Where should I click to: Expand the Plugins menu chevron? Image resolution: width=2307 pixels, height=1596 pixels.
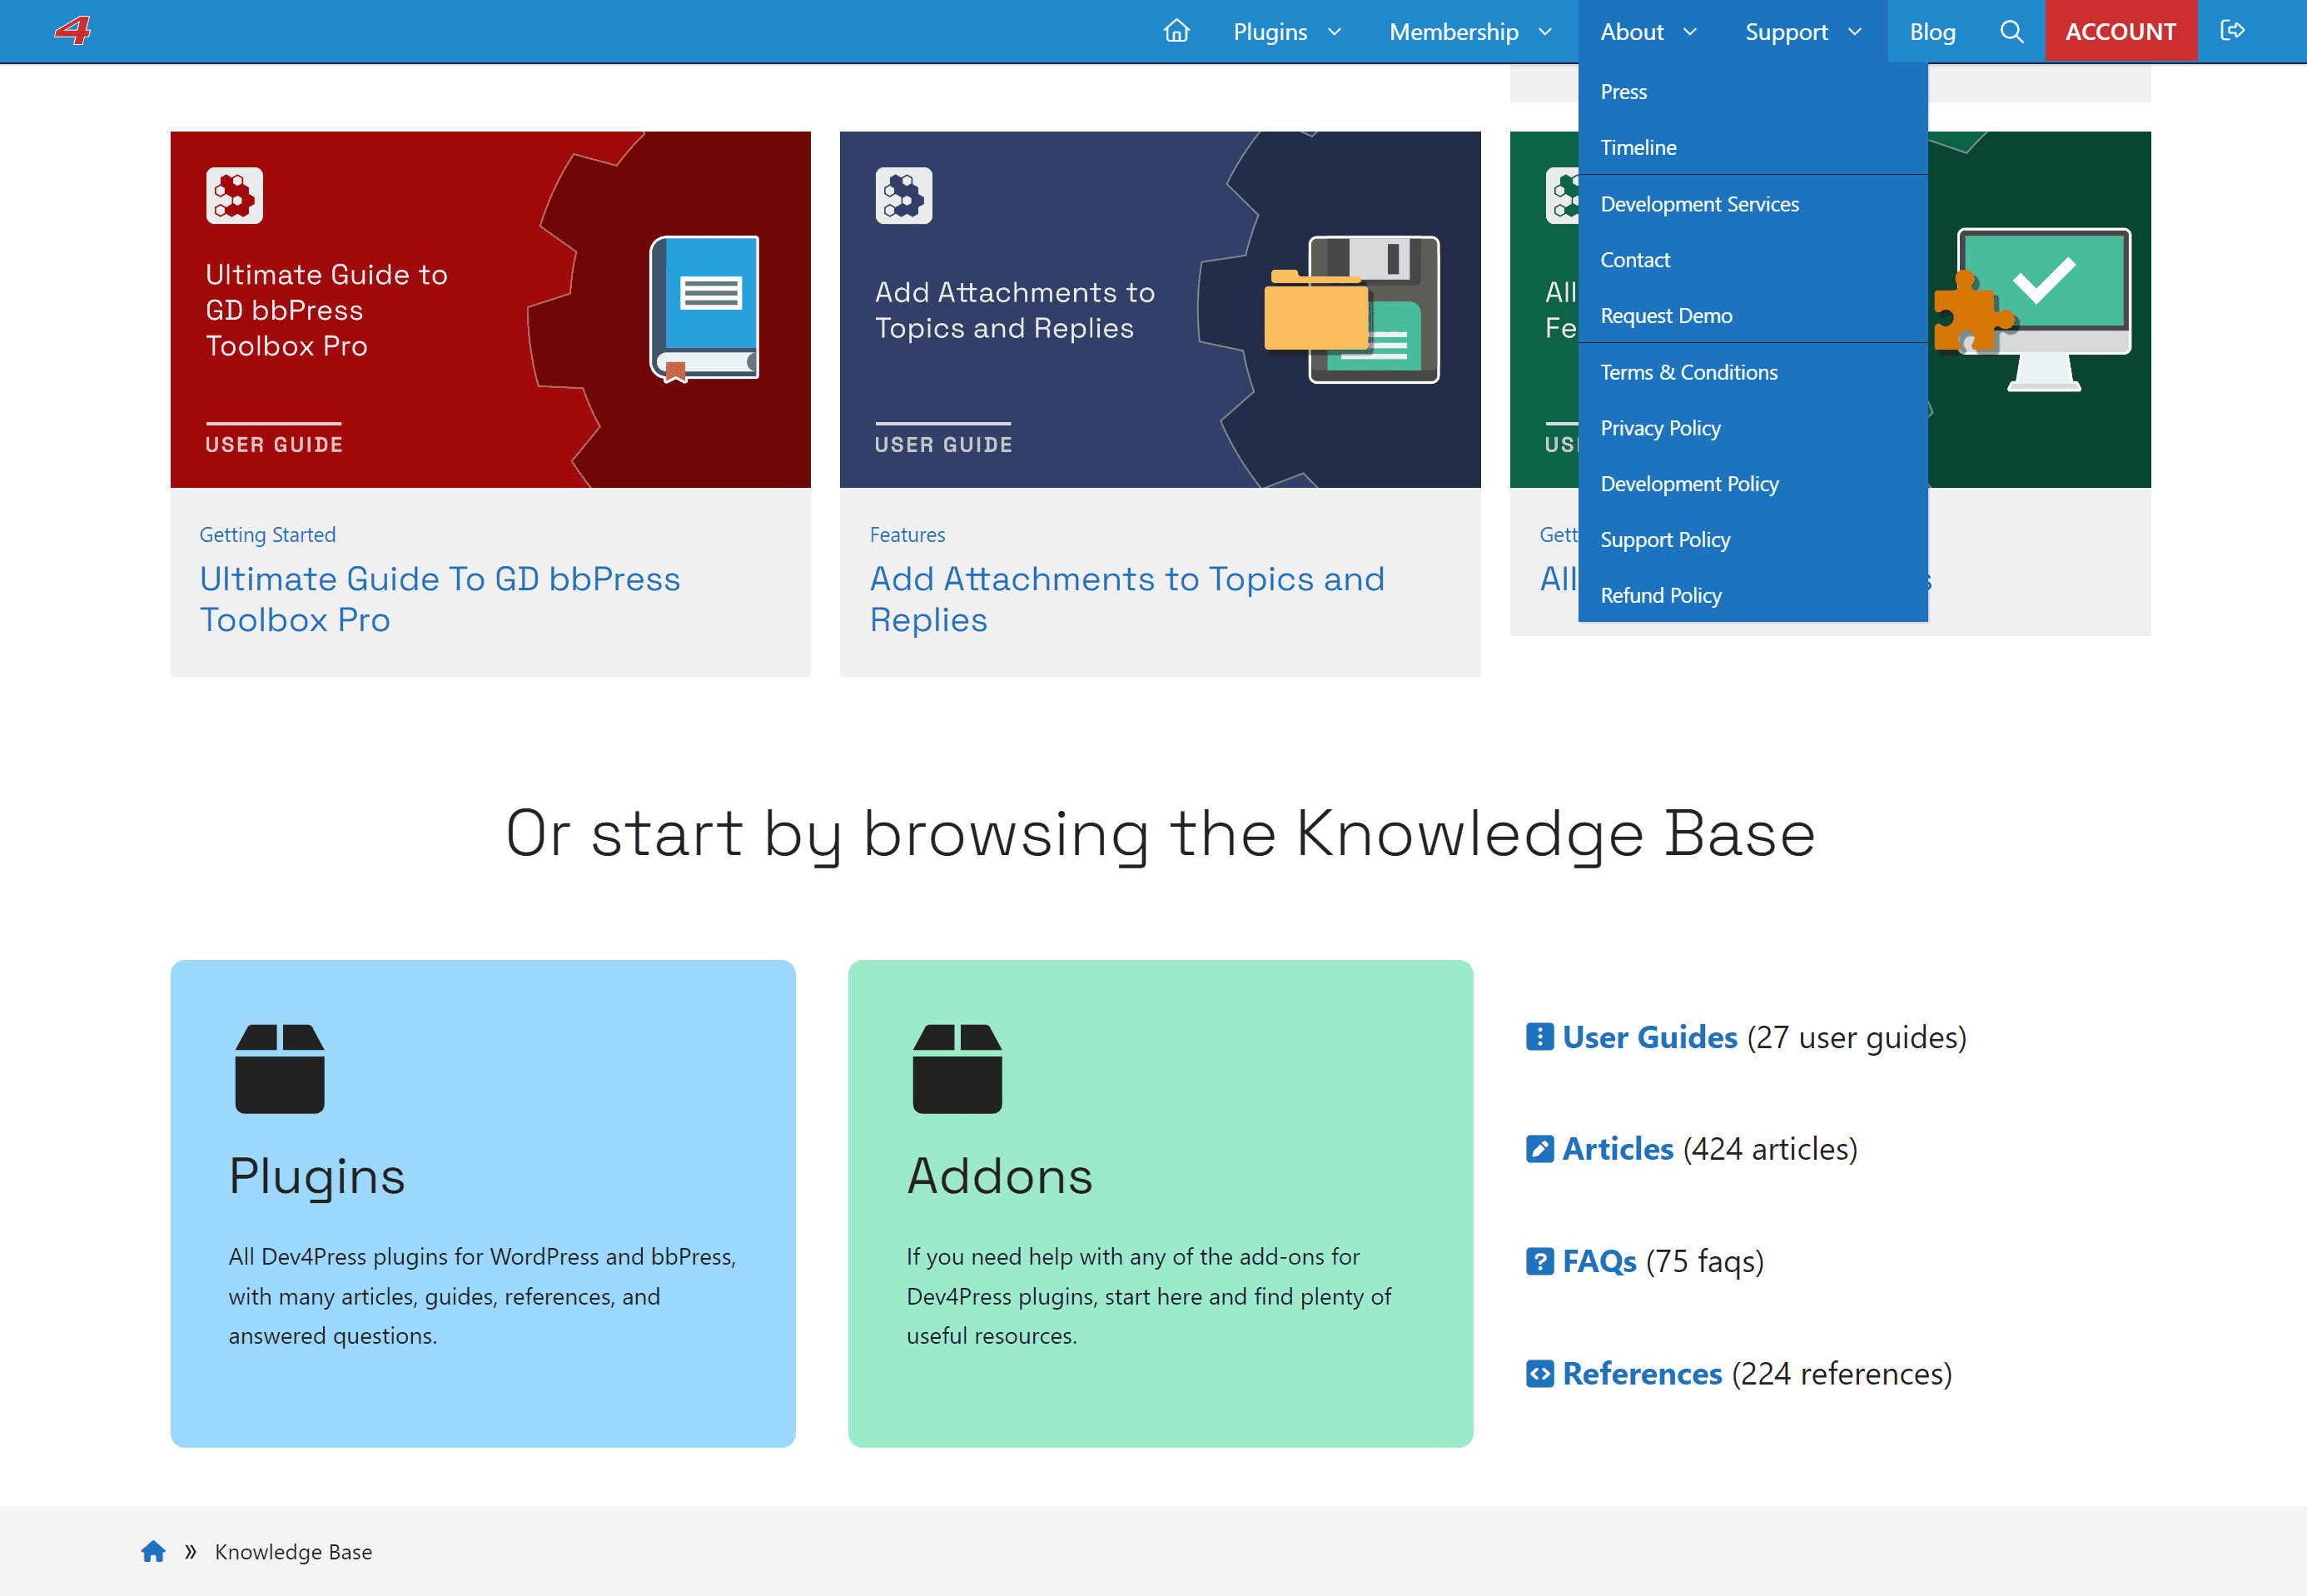[1334, 32]
